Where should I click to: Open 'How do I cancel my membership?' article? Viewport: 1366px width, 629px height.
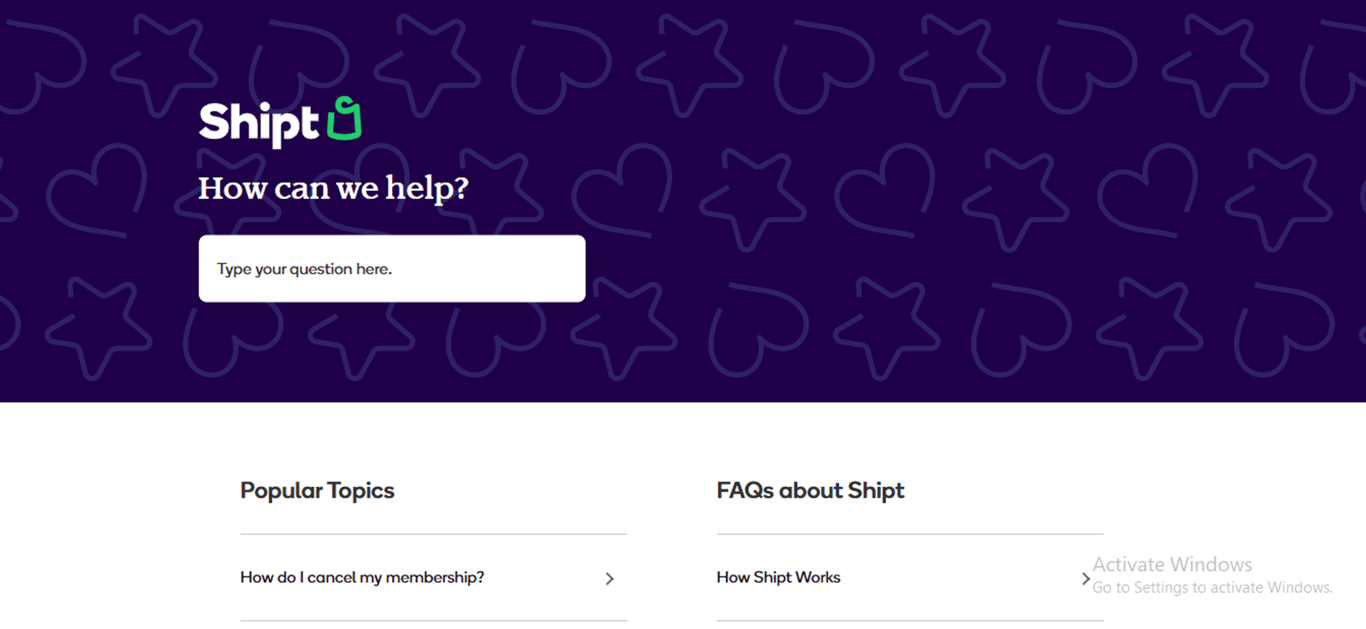coord(362,578)
